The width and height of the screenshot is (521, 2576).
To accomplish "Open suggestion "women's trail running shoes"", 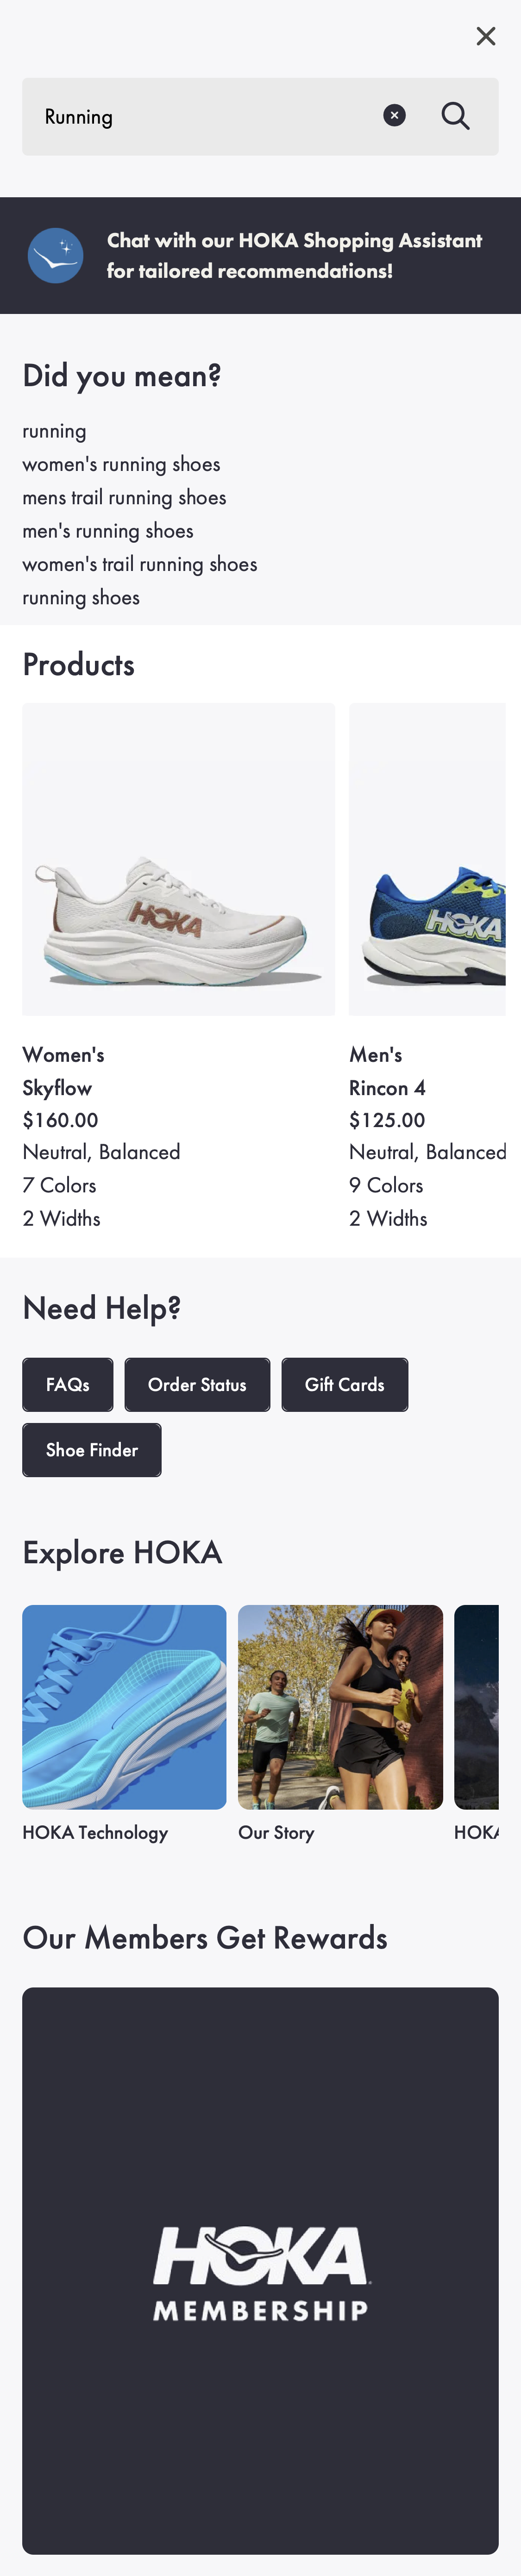I will pos(140,563).
